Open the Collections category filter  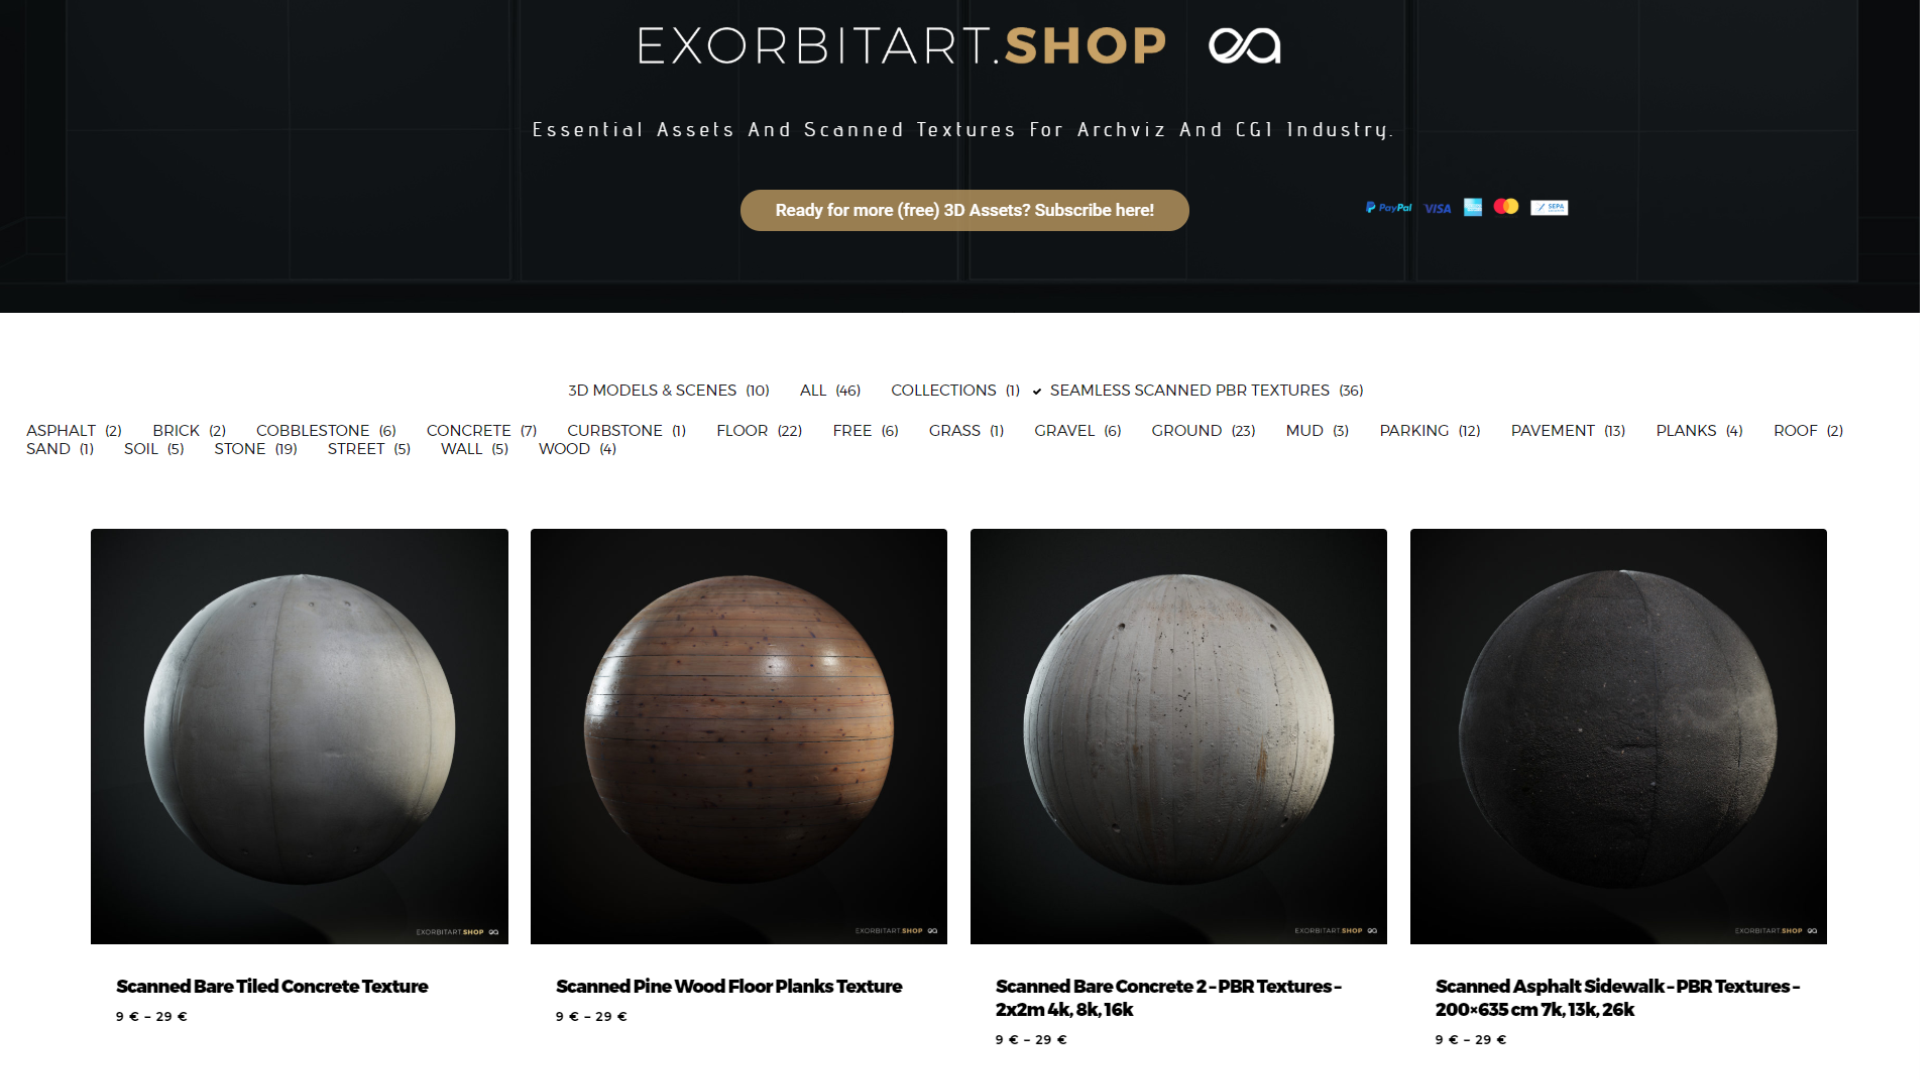tap(955, 390)
